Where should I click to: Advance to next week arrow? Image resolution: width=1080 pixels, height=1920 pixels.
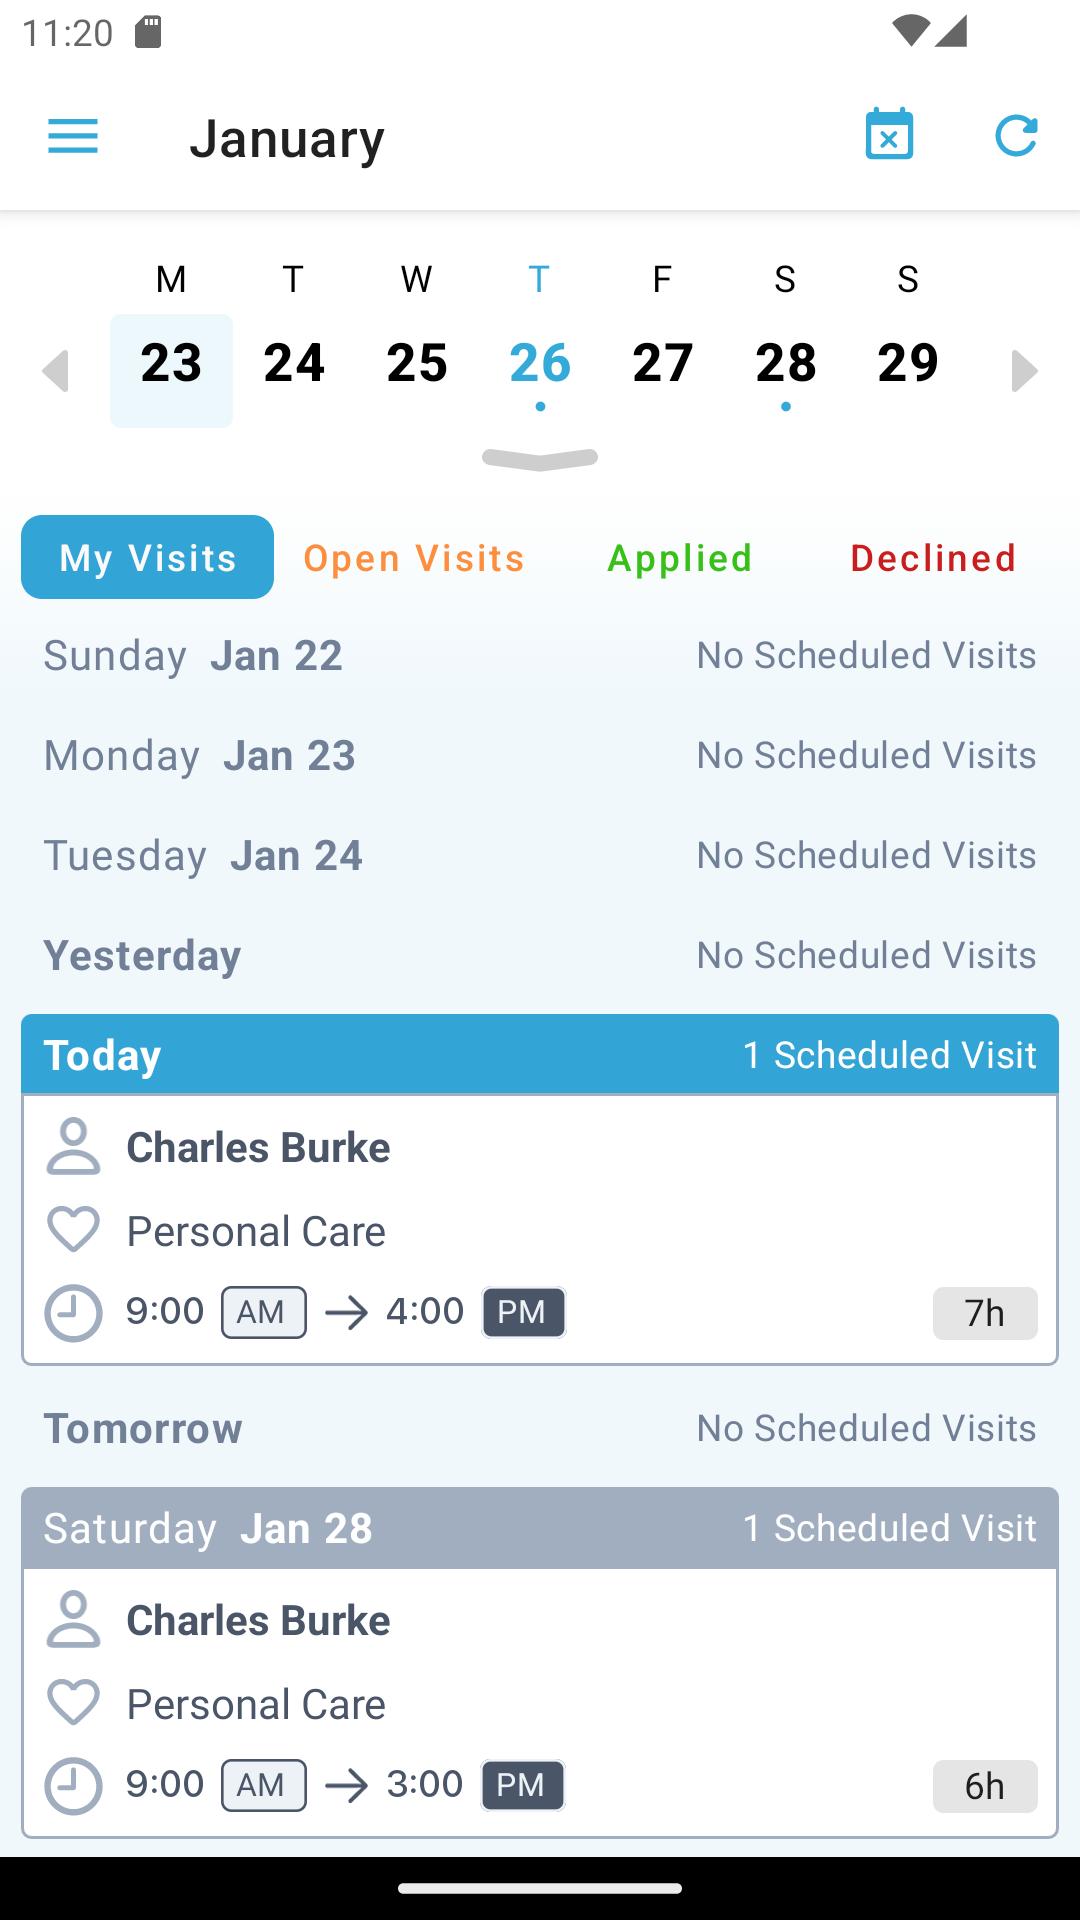[1024, 371]
